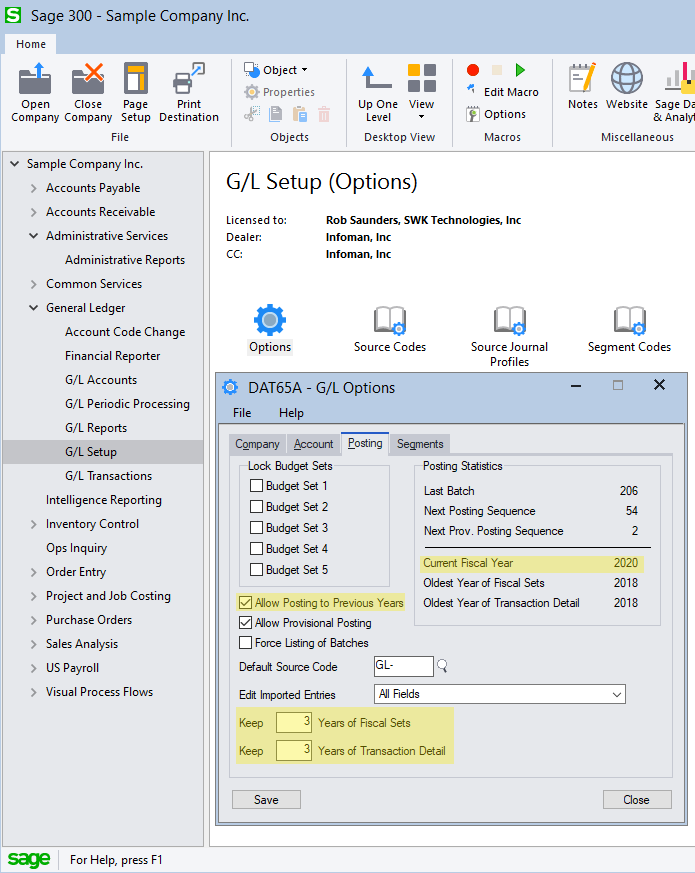Select G/L Transactions in the tree
695x873 pixels.
109,476
